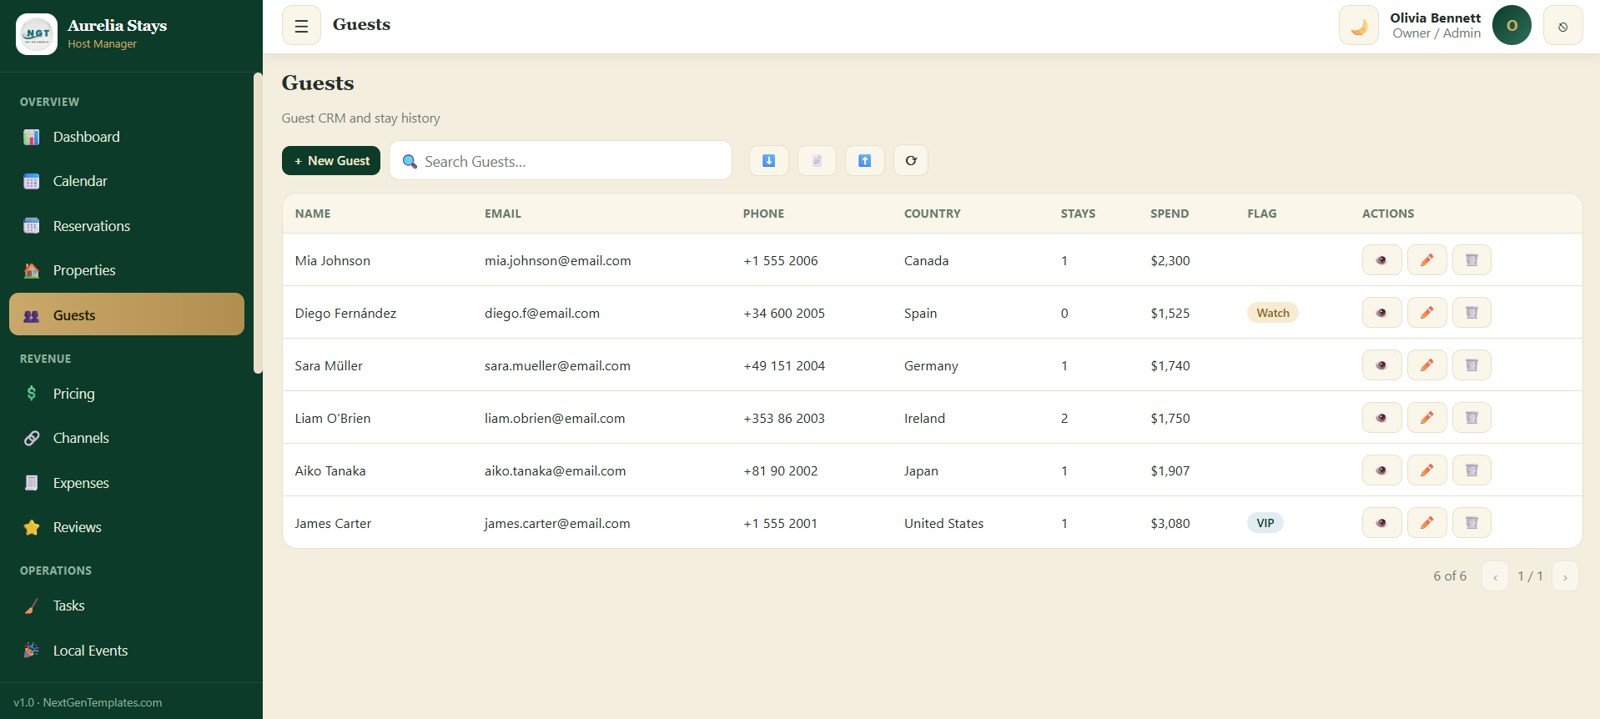Click the Aurelia Stays logo

click(37, 34)
